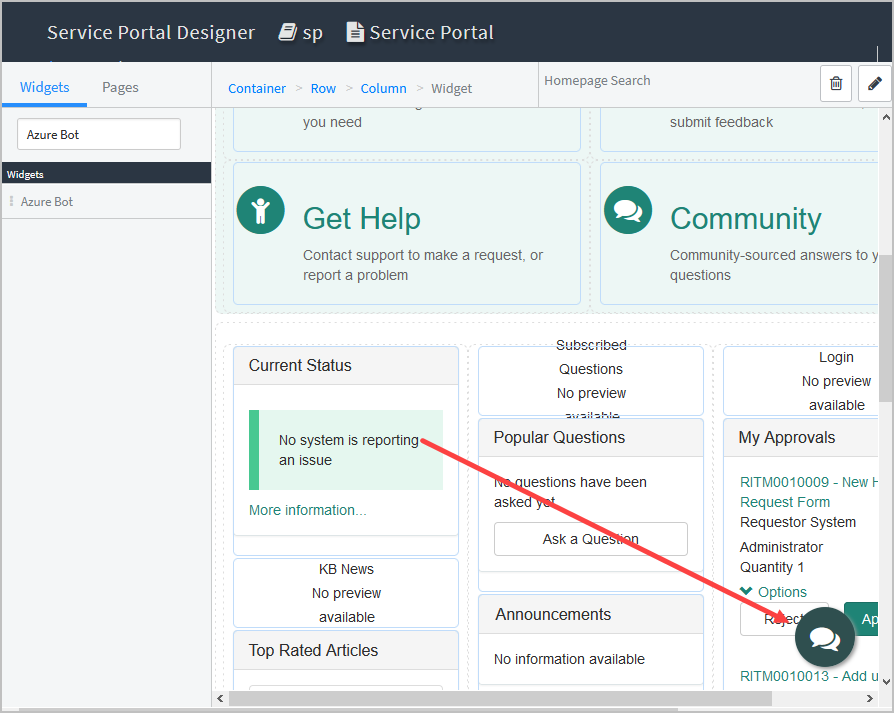The image size is (894, 713).
Task: Expand the Options chevron in My Approvals
Action: [747, 592]
